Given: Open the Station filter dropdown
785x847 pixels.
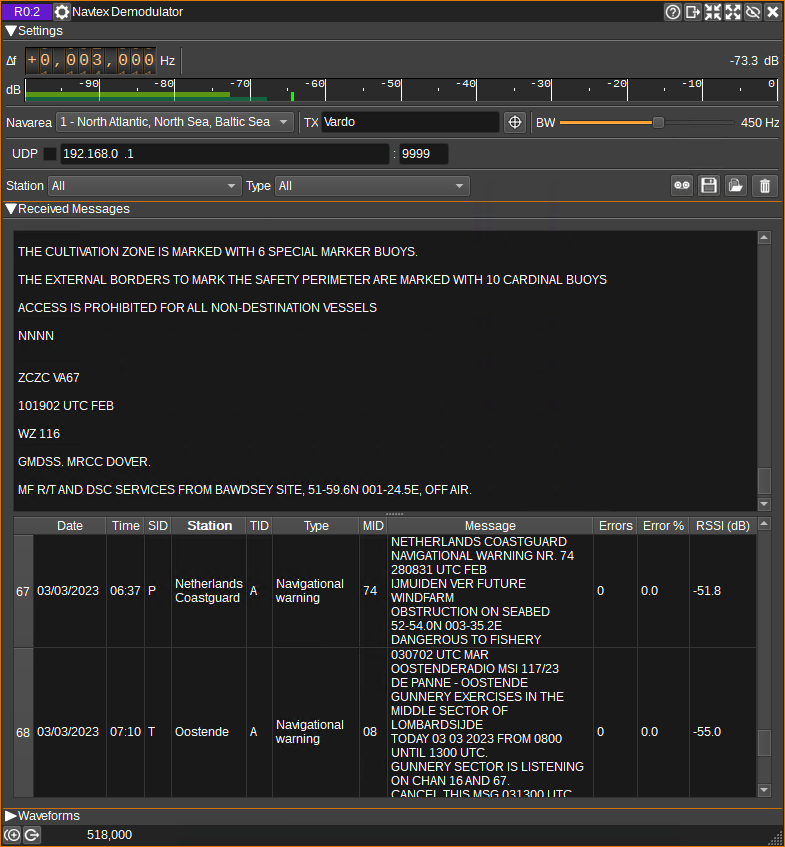Looking at the screenshot, I should pyautogui.click(x=144, y=186).
